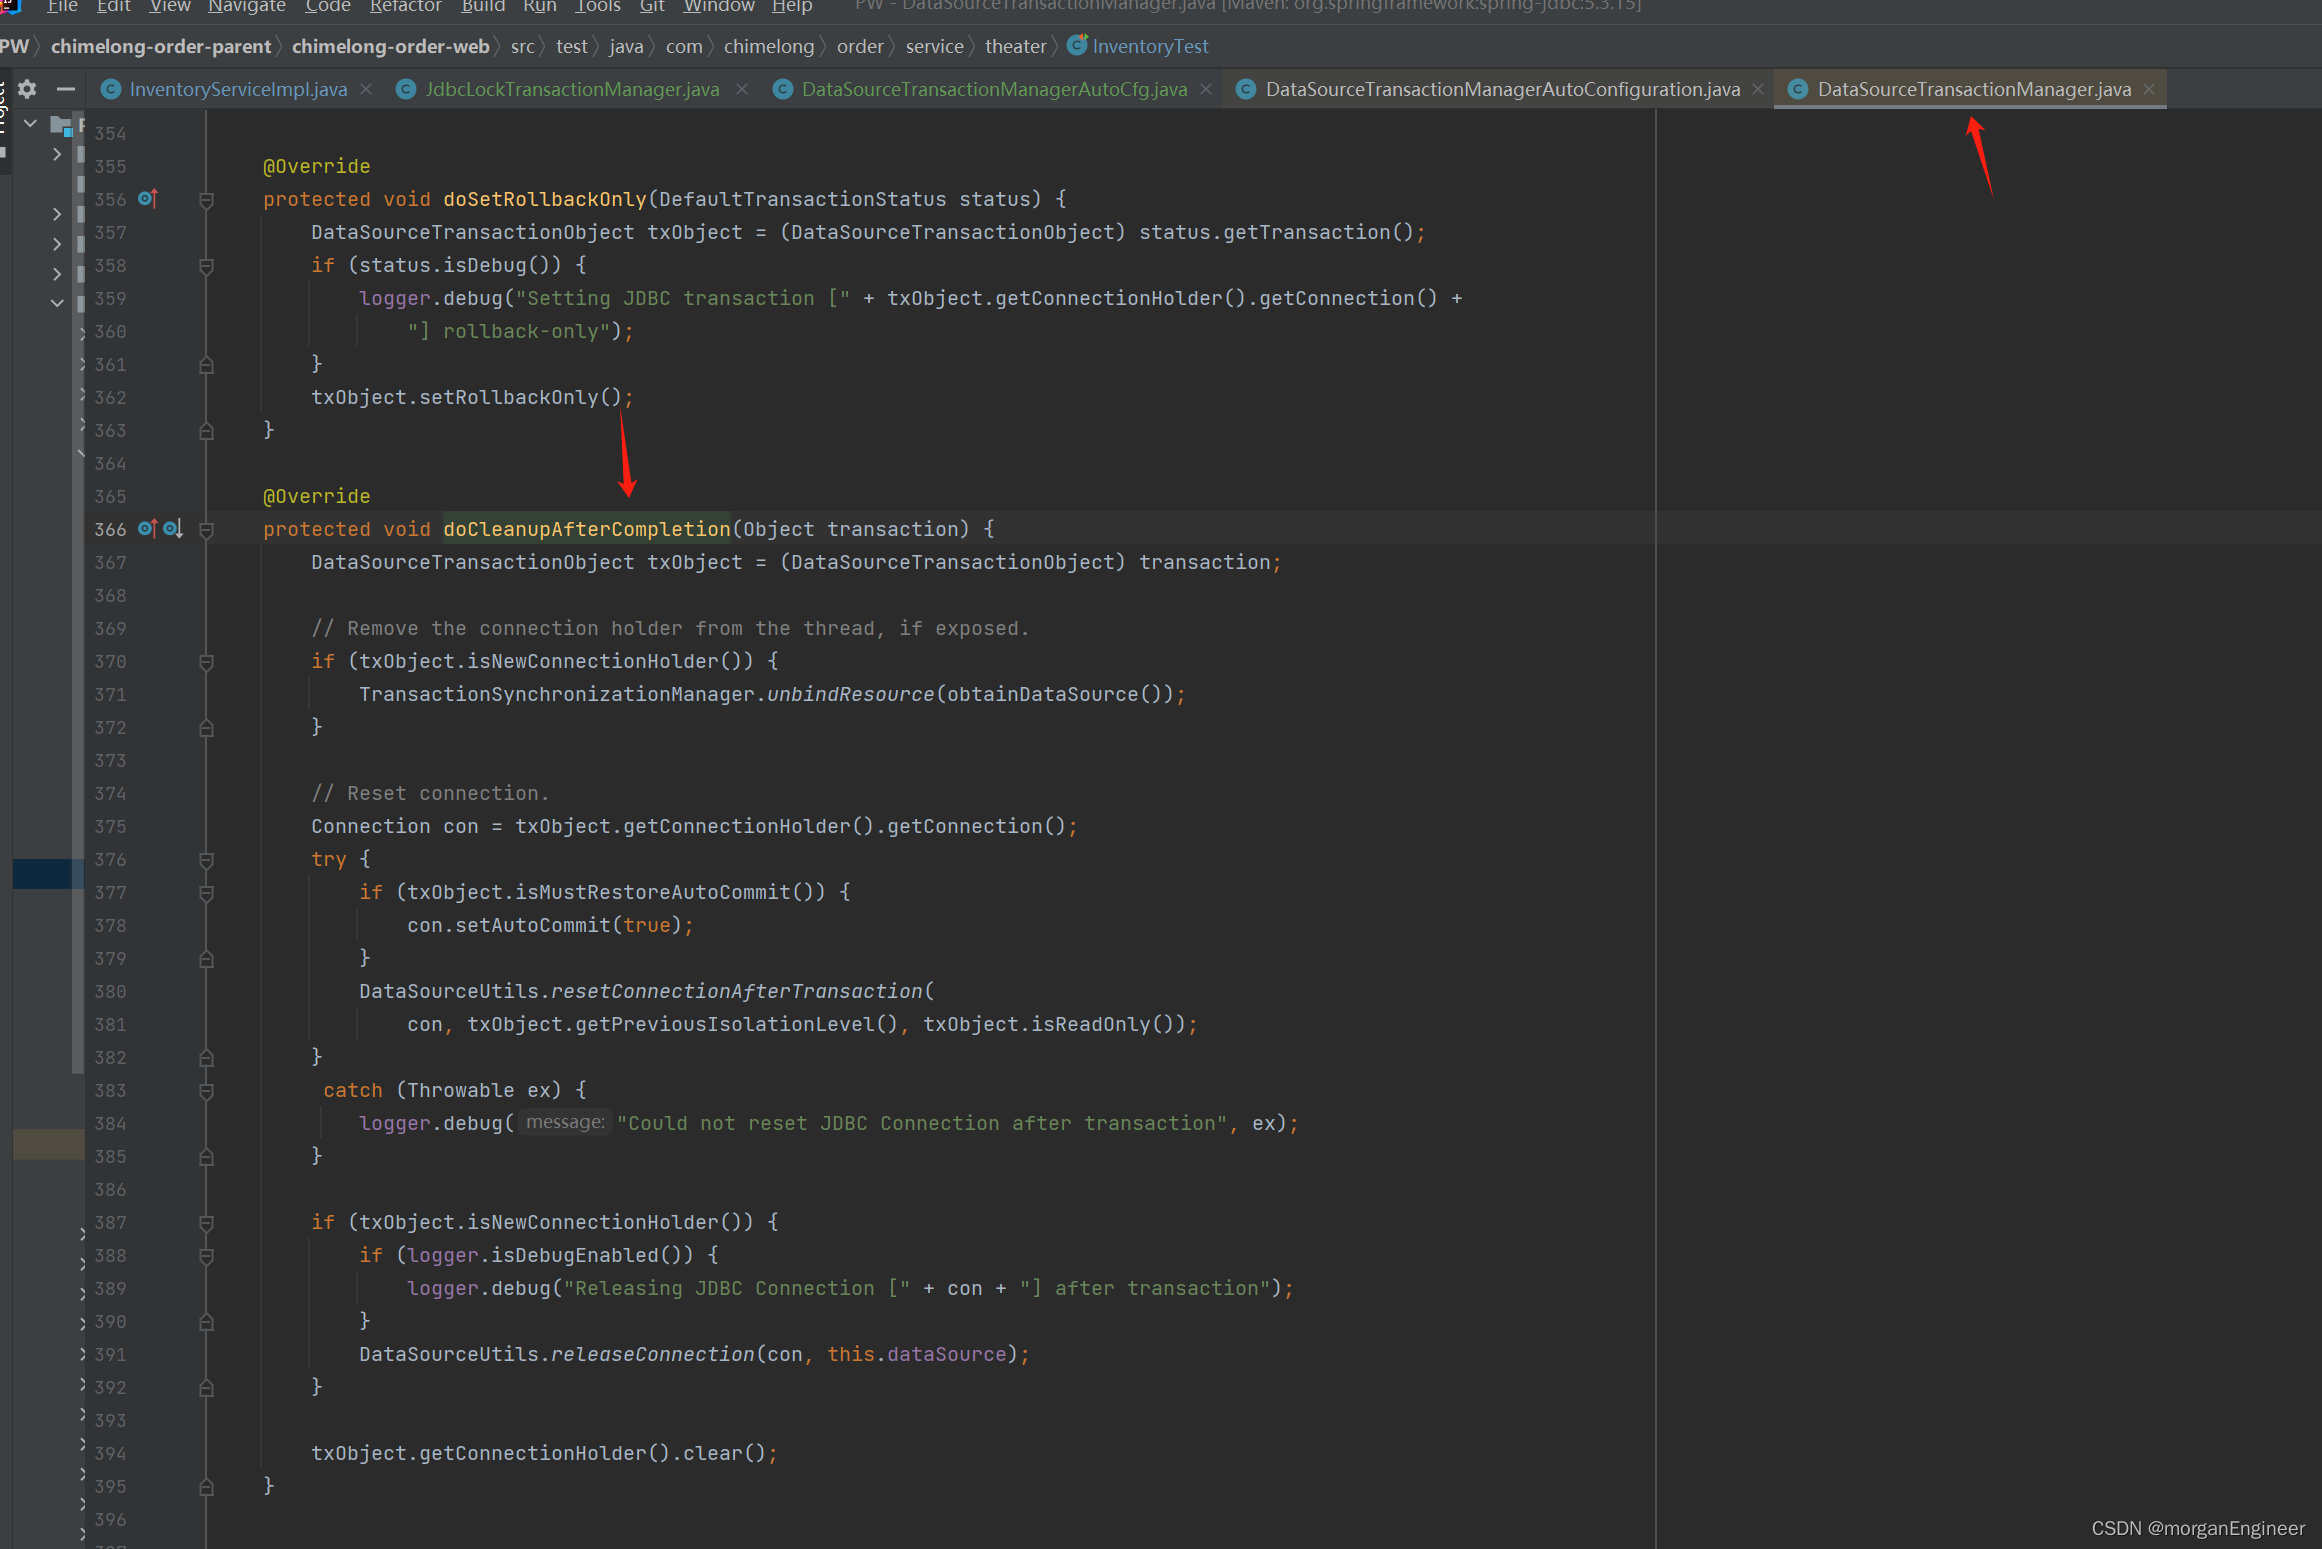
Task: Click InventoryTest in breadcrumb
Action: coord(1150,46)
